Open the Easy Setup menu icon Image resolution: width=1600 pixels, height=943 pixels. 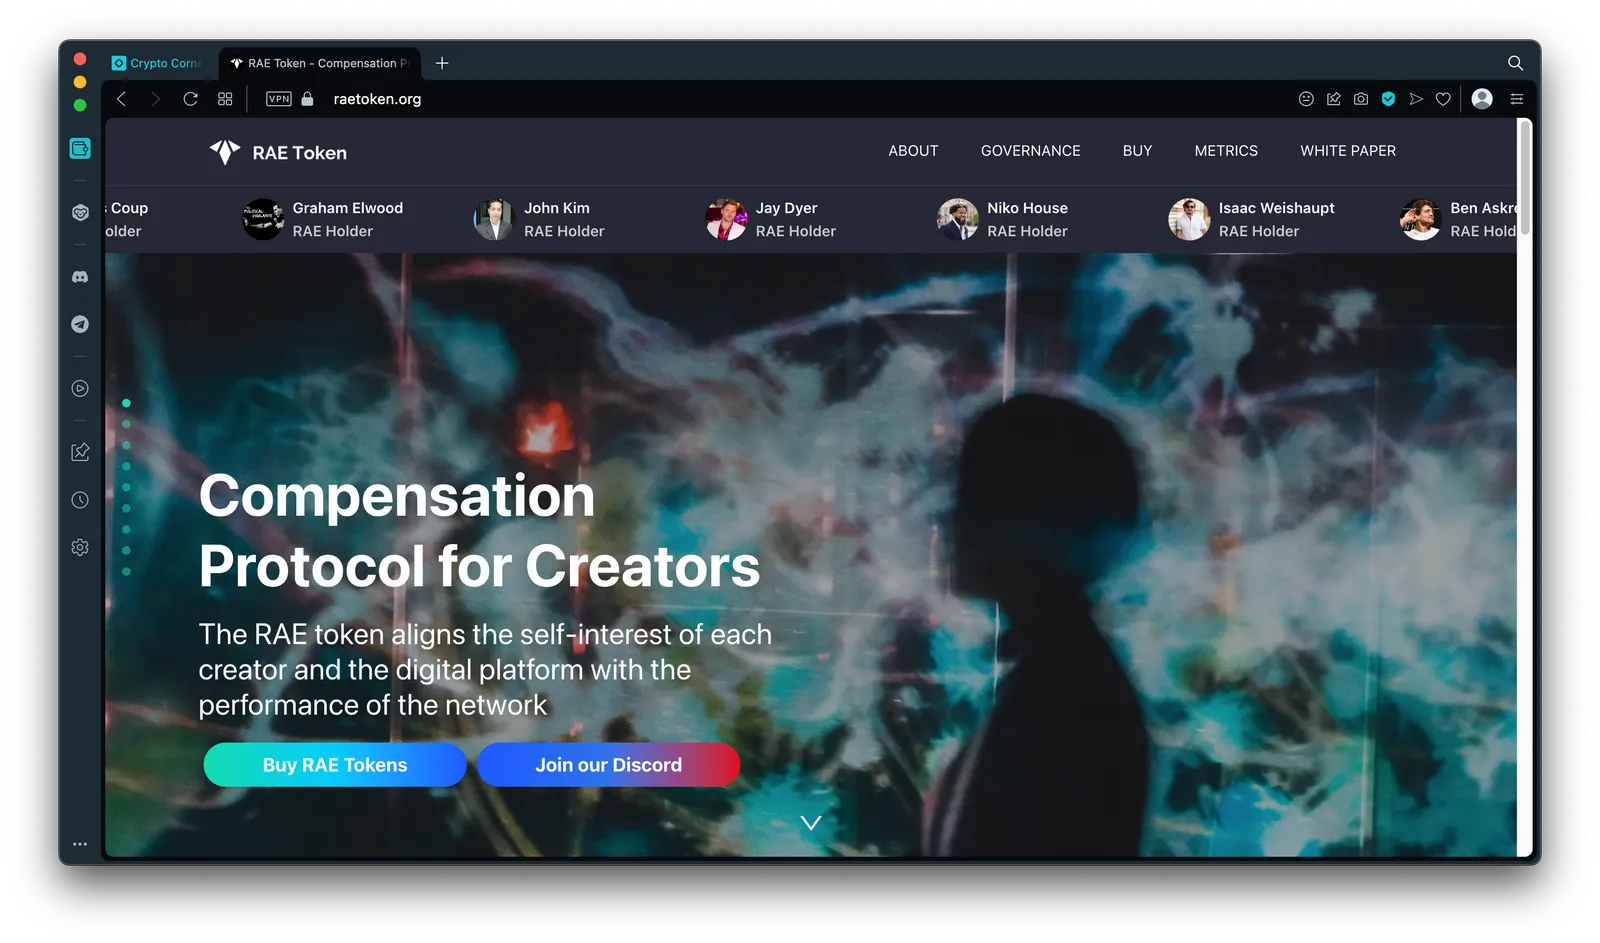[x=1517, y=99]
